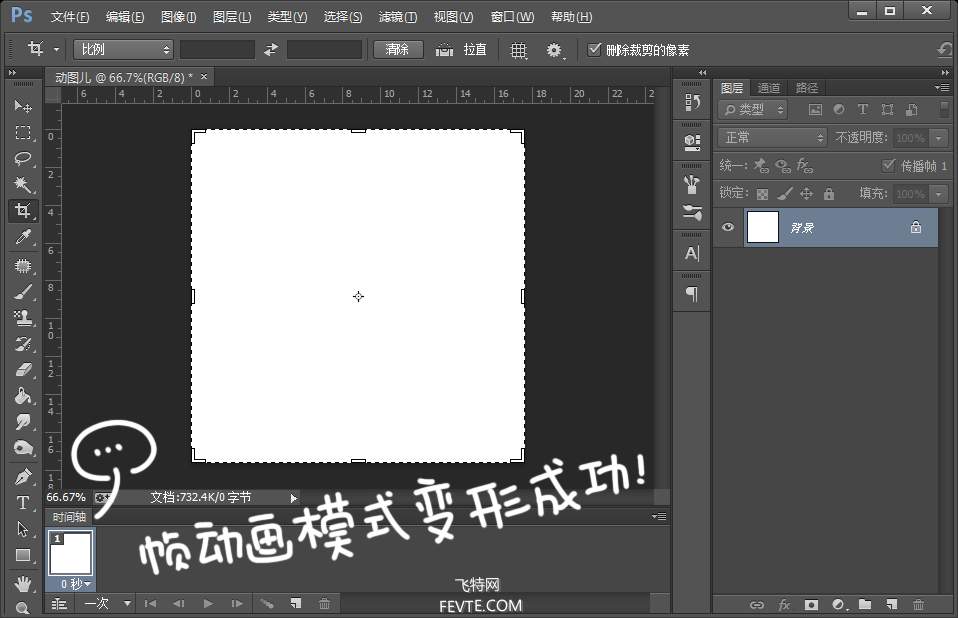Select the Clone Stamp tool

click(x=23, y=318)
